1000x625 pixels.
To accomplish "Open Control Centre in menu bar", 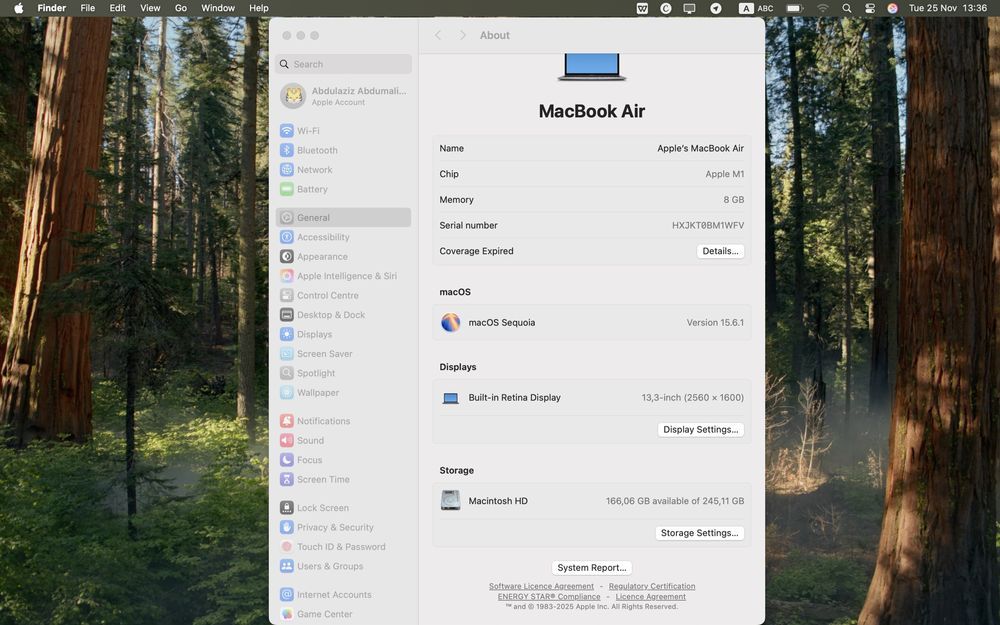I will pos(870,8).
